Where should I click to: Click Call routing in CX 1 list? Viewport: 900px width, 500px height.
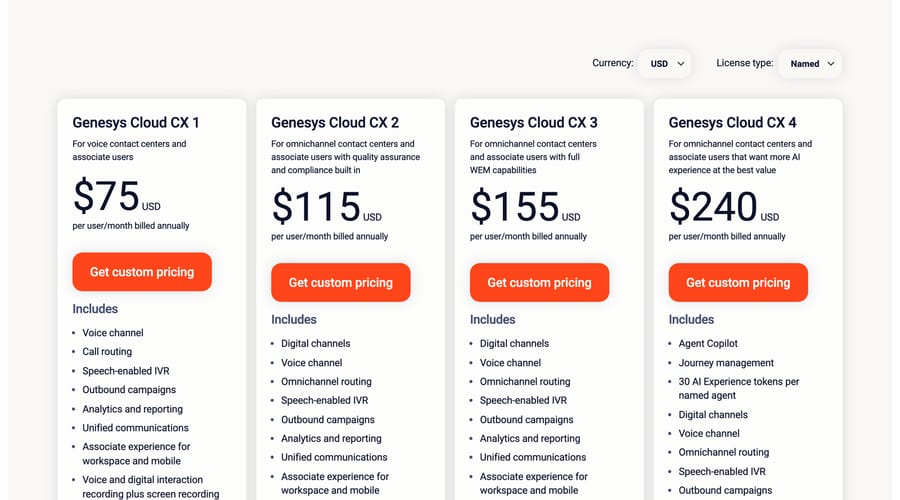click(107, 351)
